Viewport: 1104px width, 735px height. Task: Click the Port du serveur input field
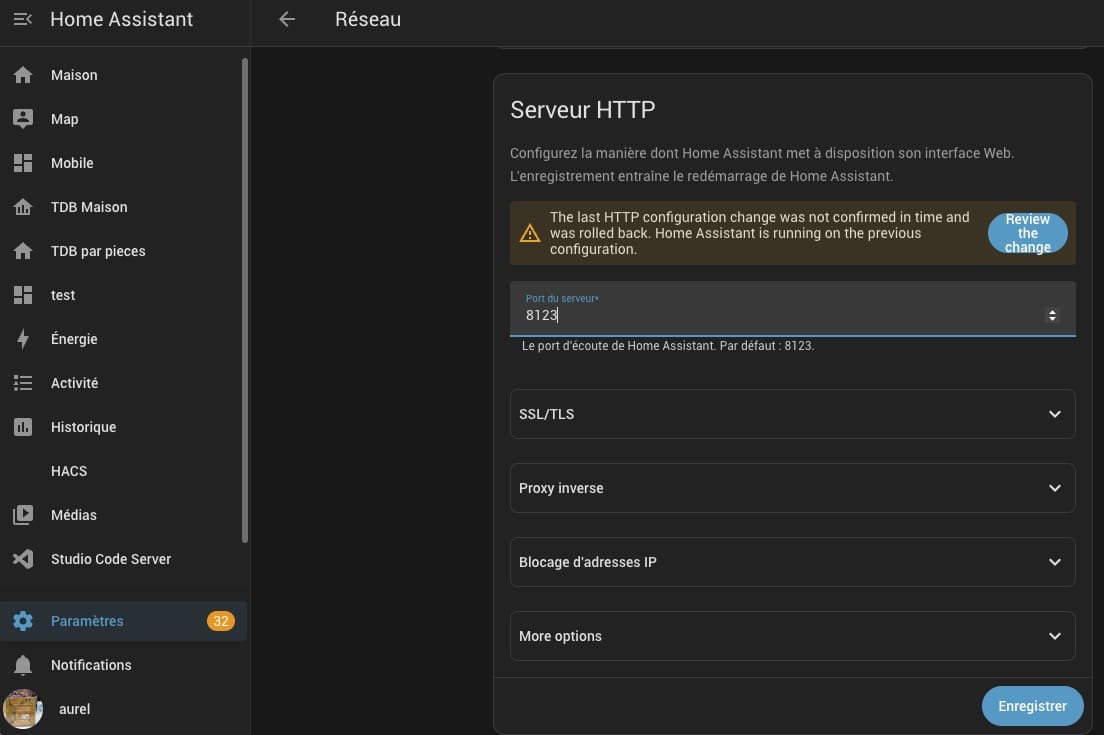click(792, 309)
